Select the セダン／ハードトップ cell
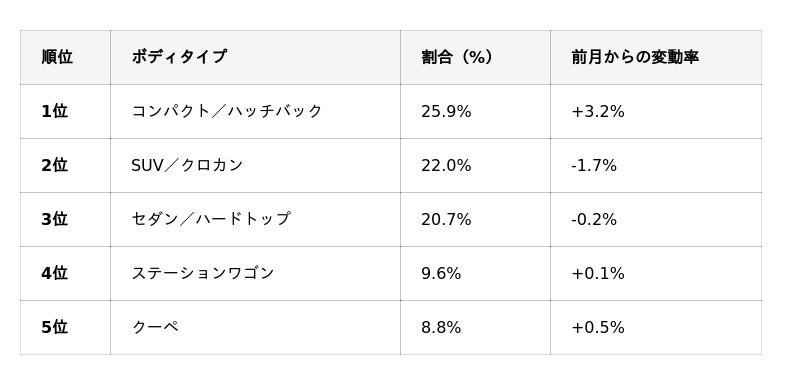Screen dimensions: 800x385 tap(255, 219)
